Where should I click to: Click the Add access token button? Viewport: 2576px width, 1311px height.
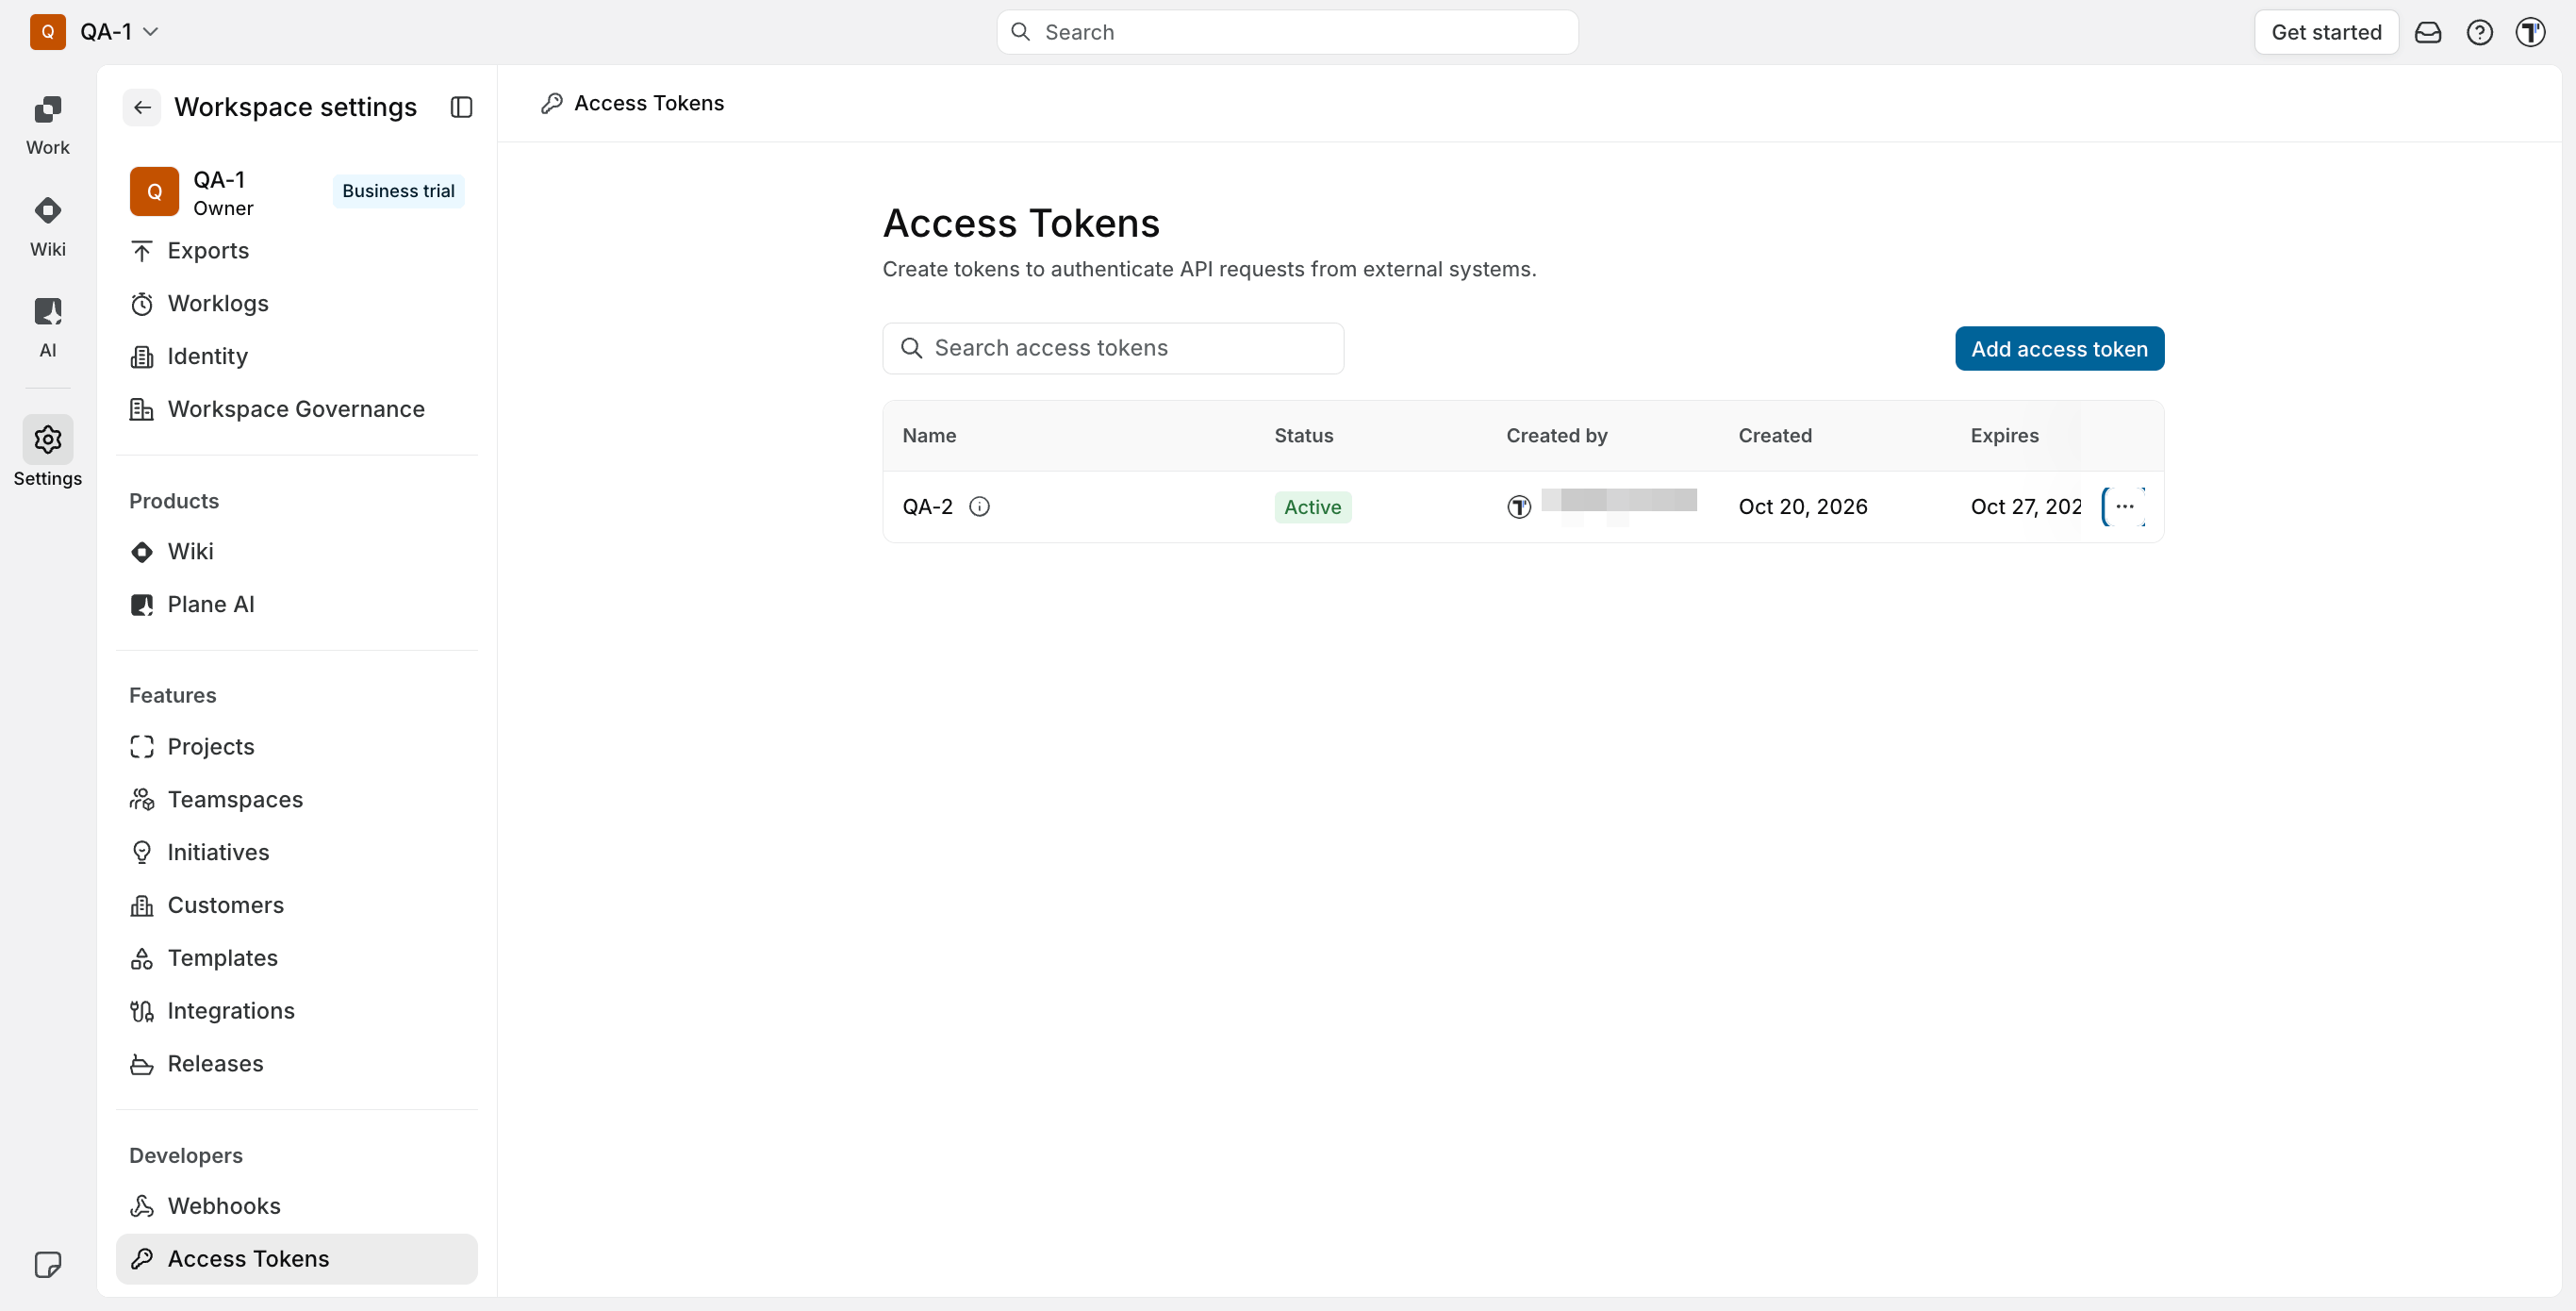2059,349
